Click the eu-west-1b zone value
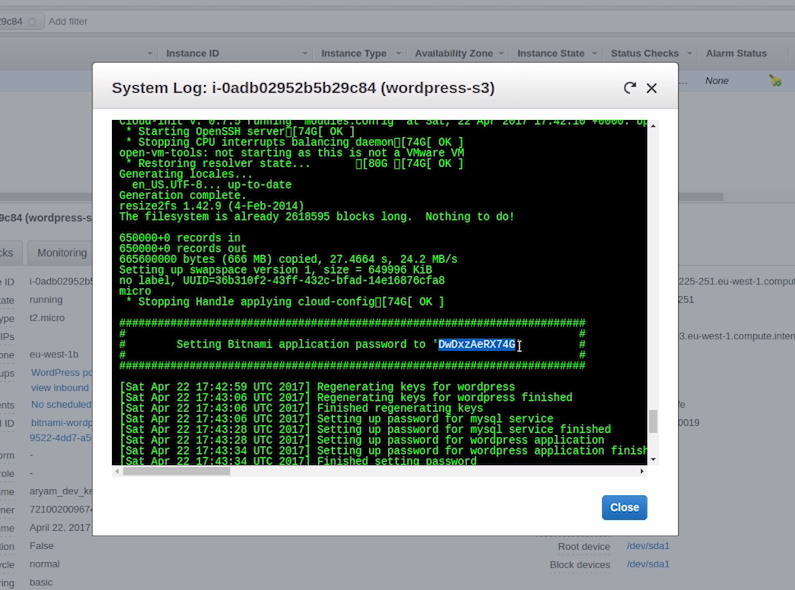The height and width of the screenshot is (590, 795). tap(54, 354)
